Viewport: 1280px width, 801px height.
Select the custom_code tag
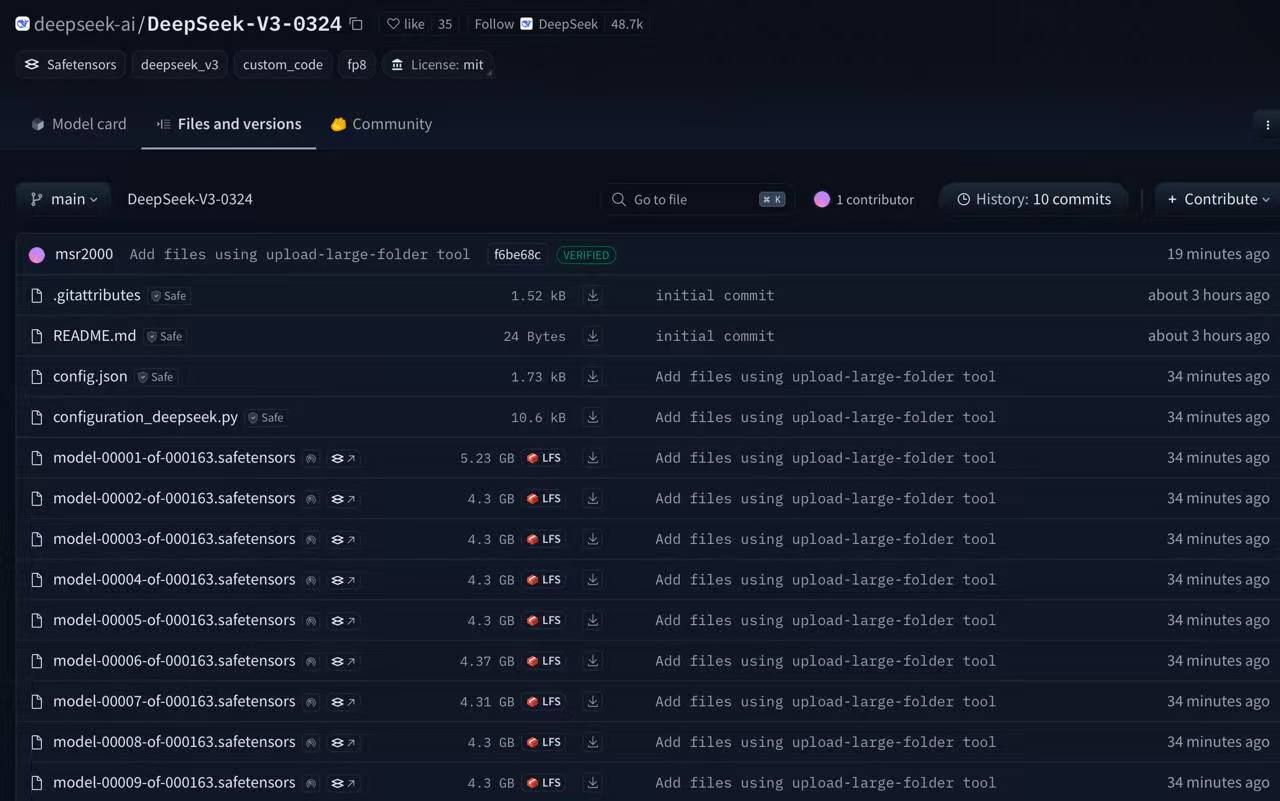[x=282, y=64]
